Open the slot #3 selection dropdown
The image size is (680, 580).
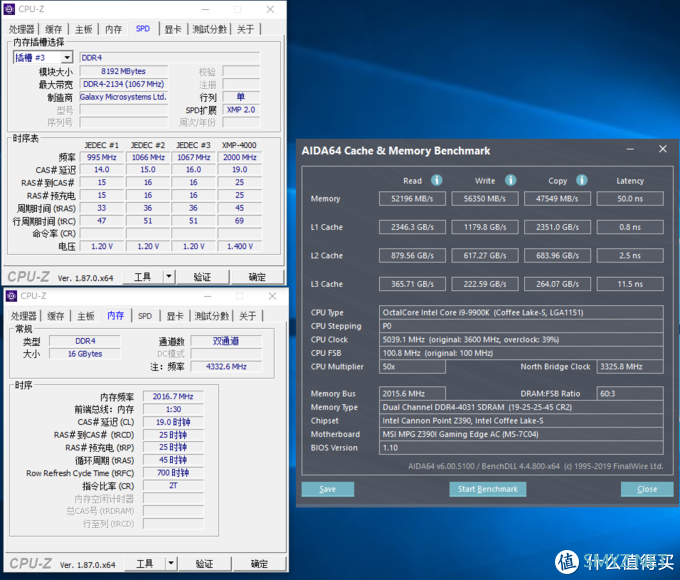67,57
